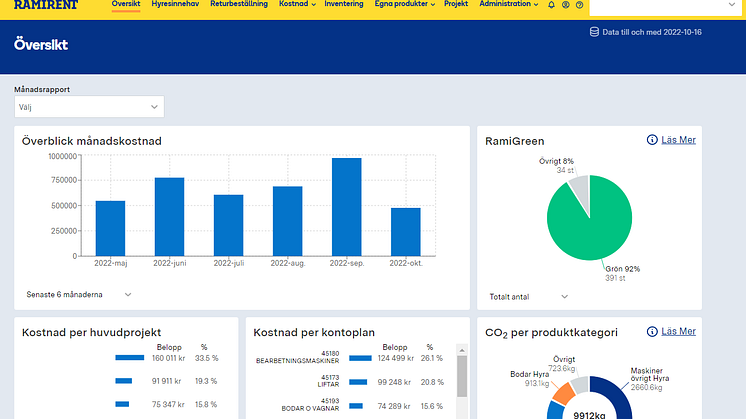Image resolution: width=746 pixels, height=419 pixels.
Task: Click the 45180 BEARBETNINGSMASKINER row label
Action: (x=298, y=357)
